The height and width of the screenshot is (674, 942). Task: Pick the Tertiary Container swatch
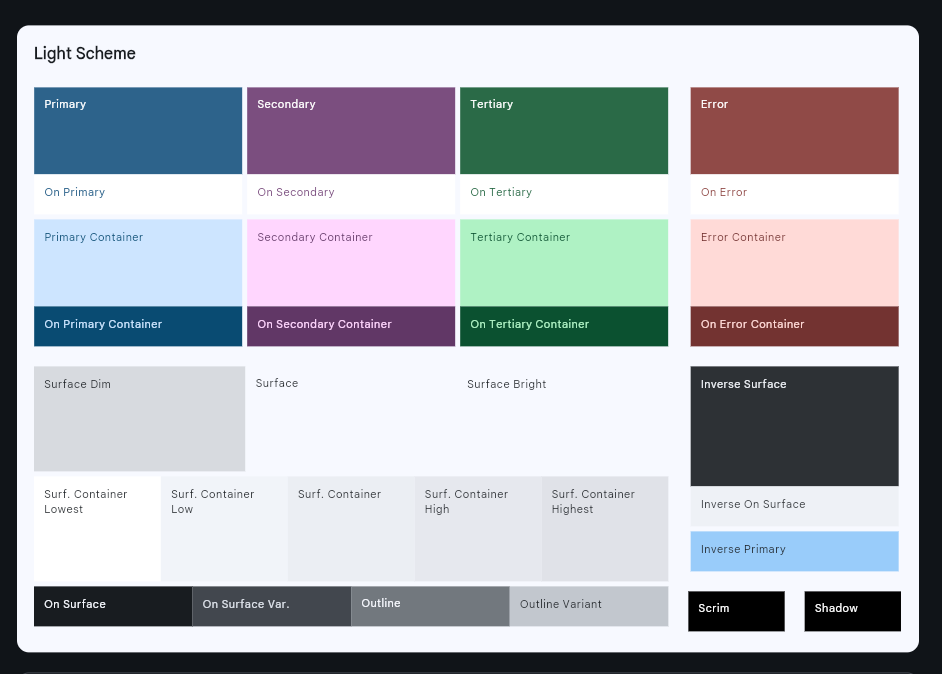[x=564, y=263]
